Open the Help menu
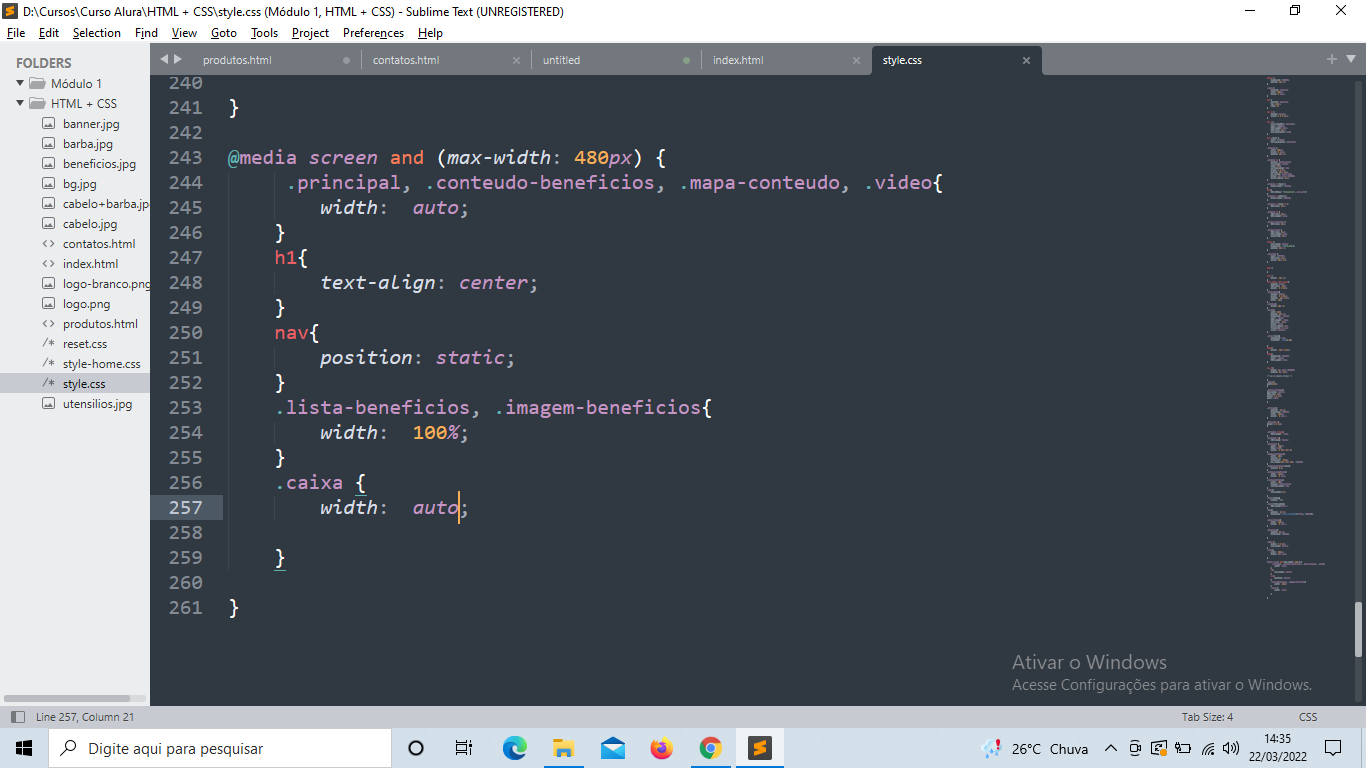 [x=430, y=33]
